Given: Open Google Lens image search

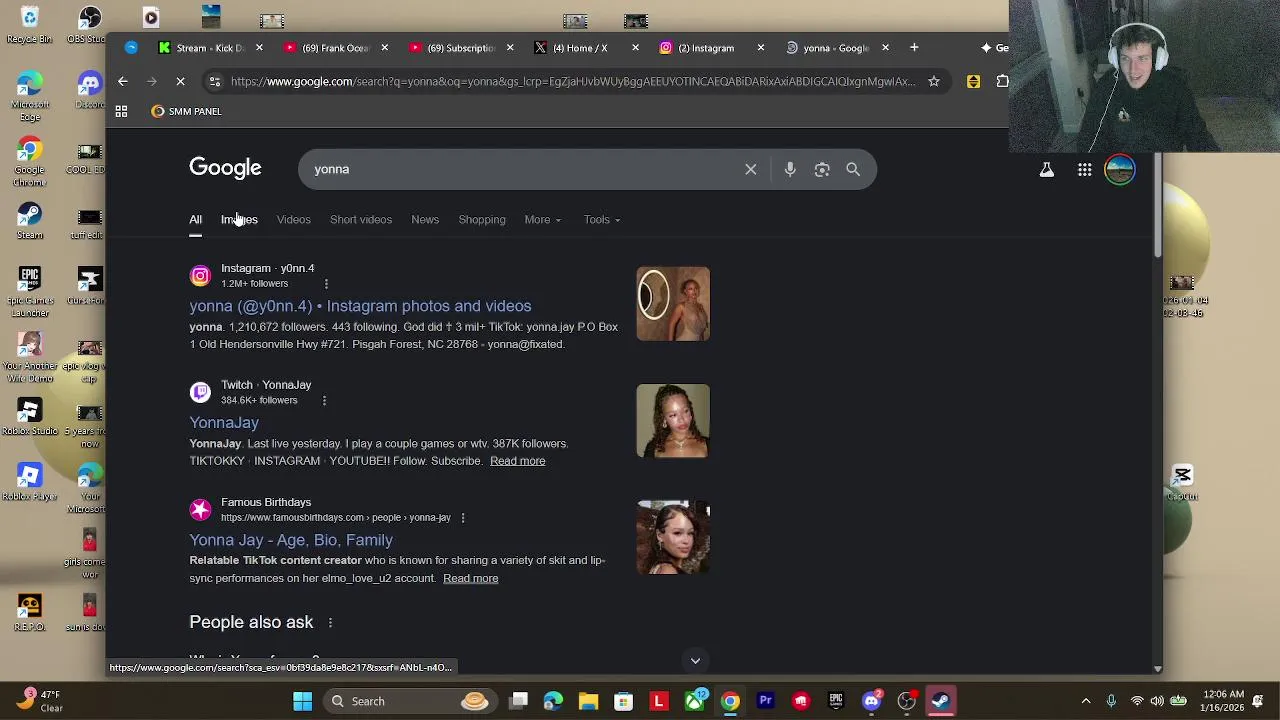Looking at the screenshot, I should [822, 169].
